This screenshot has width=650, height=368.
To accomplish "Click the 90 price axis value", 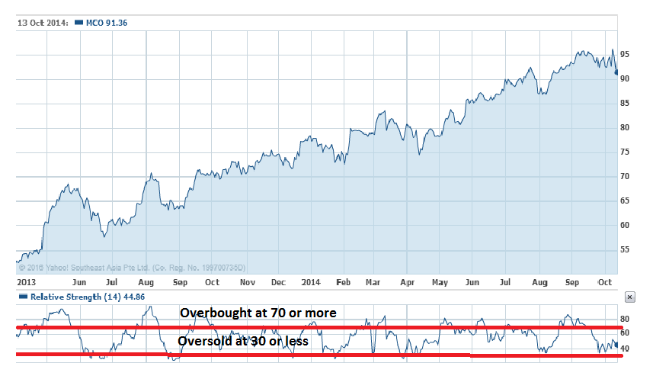I will 625,79.
